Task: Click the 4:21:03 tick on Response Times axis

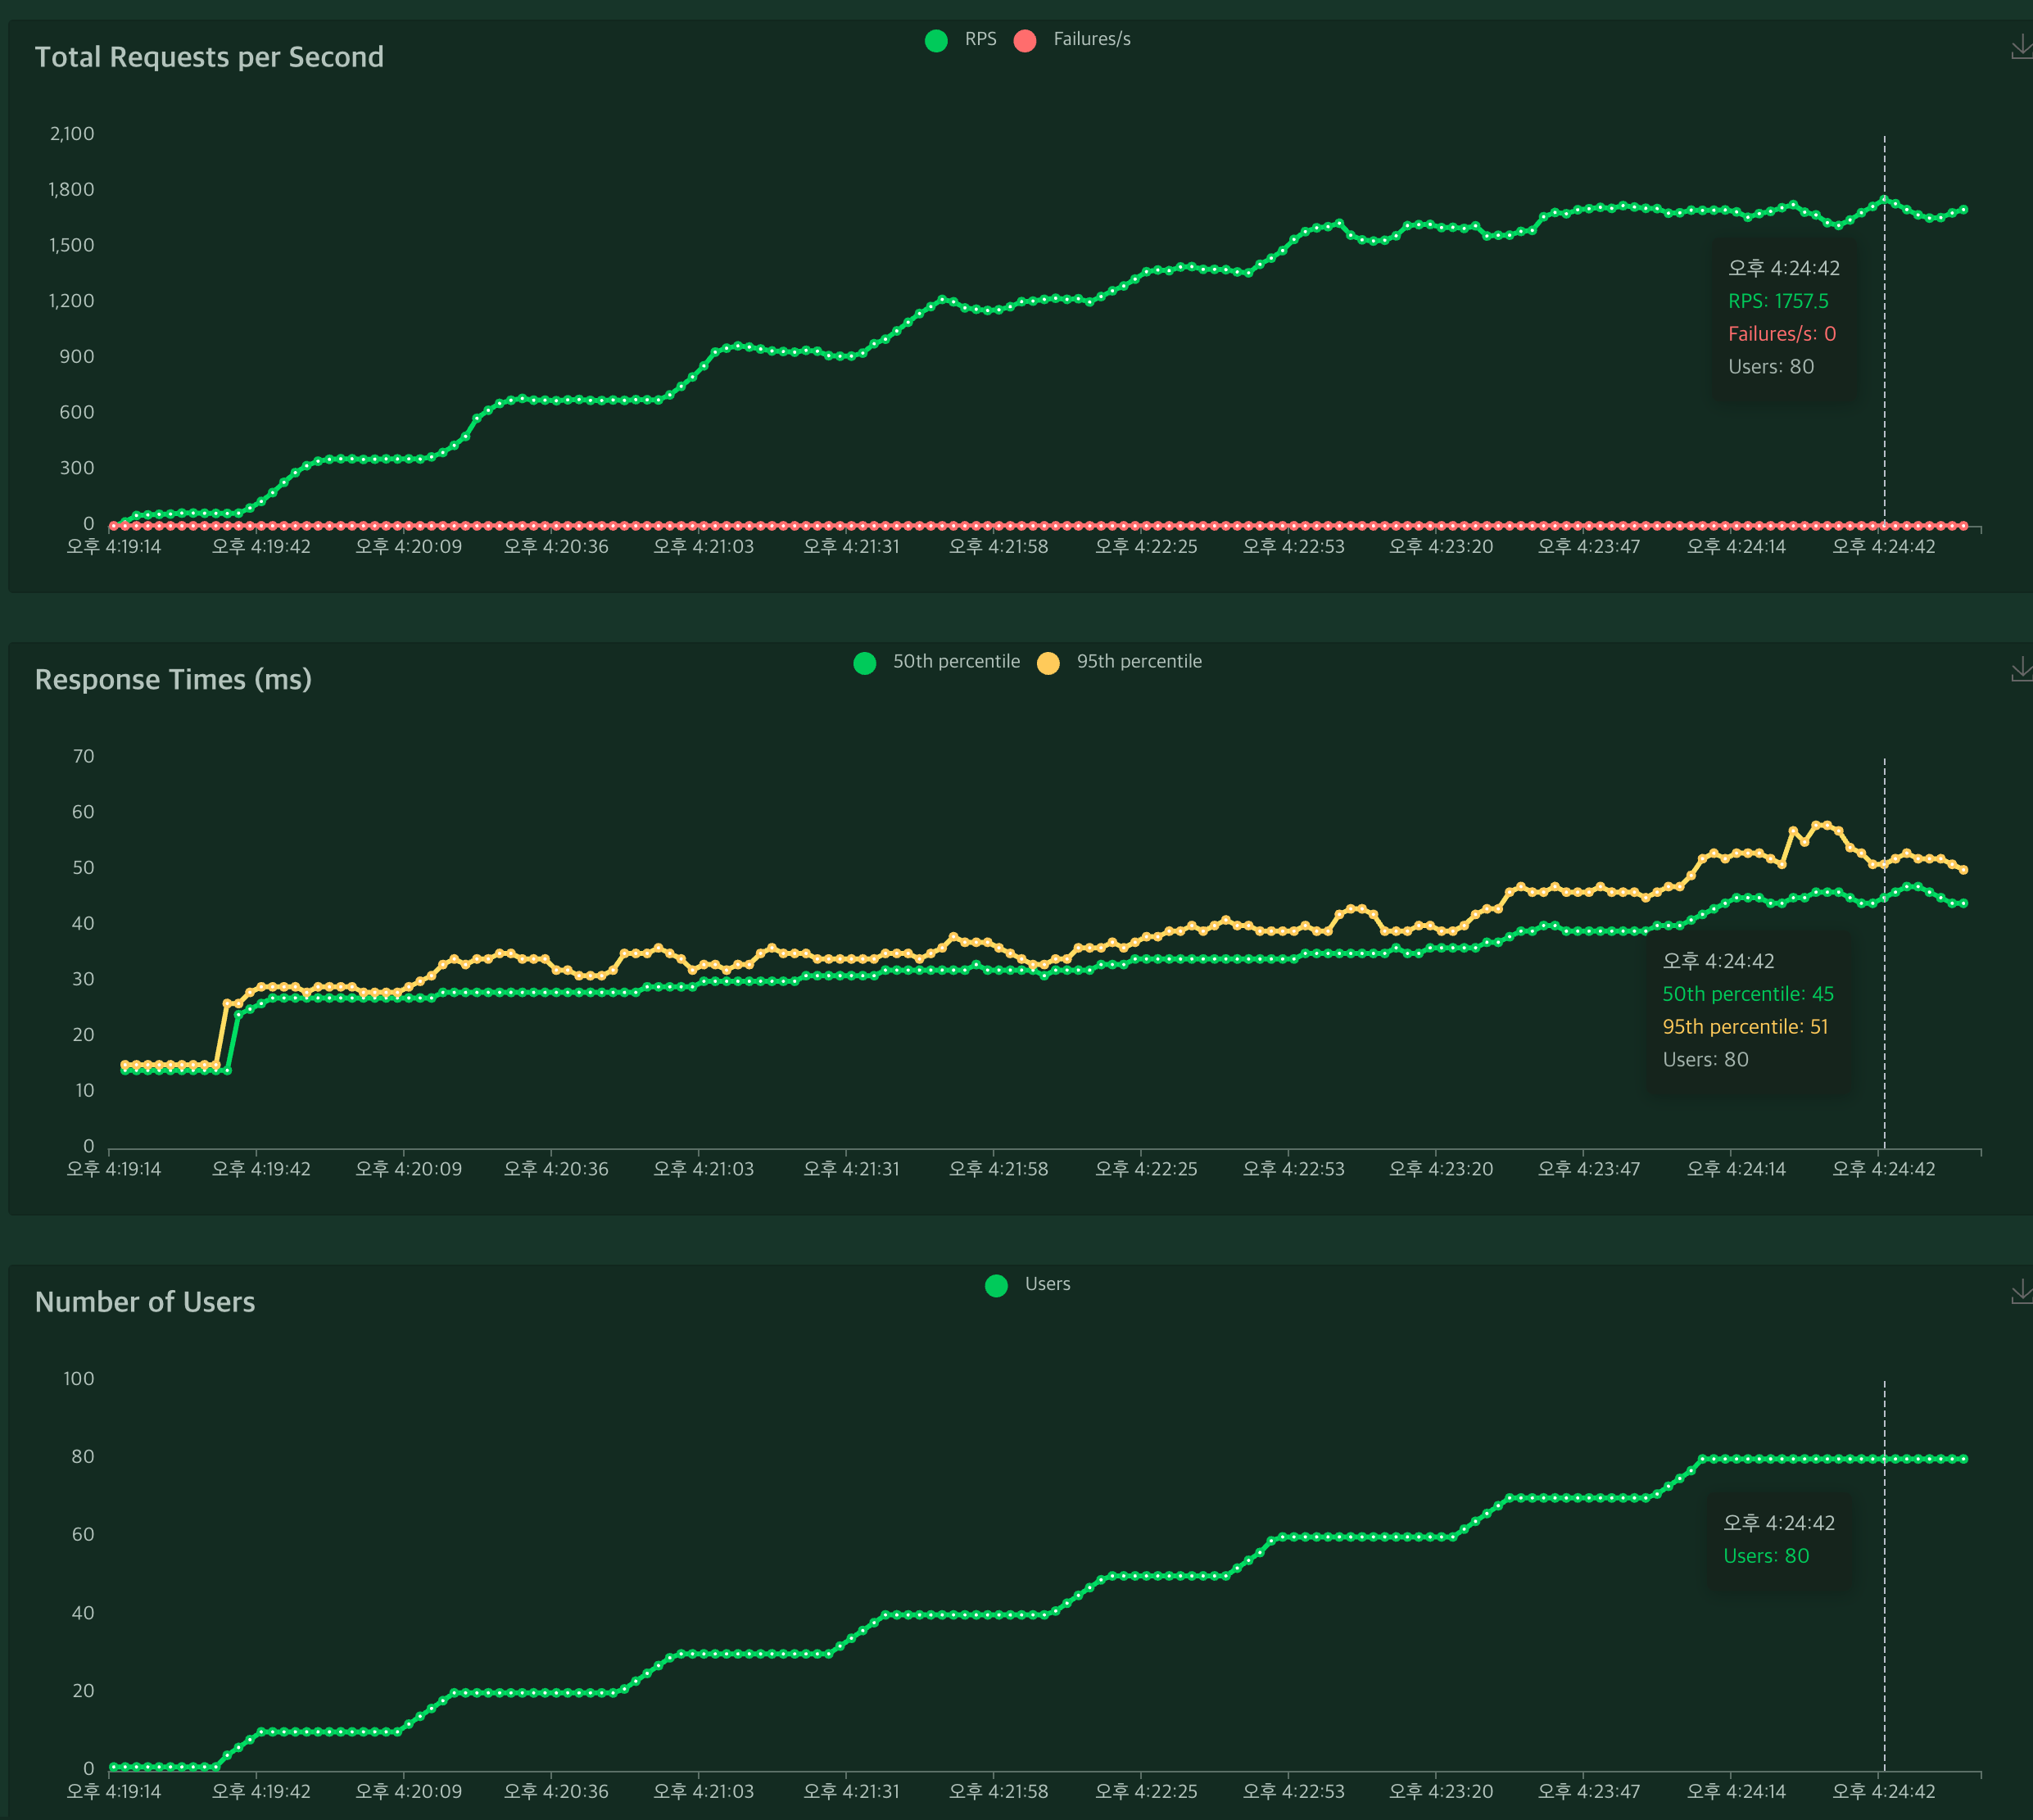Action: pyautogui.click(x=703, y=1169)
